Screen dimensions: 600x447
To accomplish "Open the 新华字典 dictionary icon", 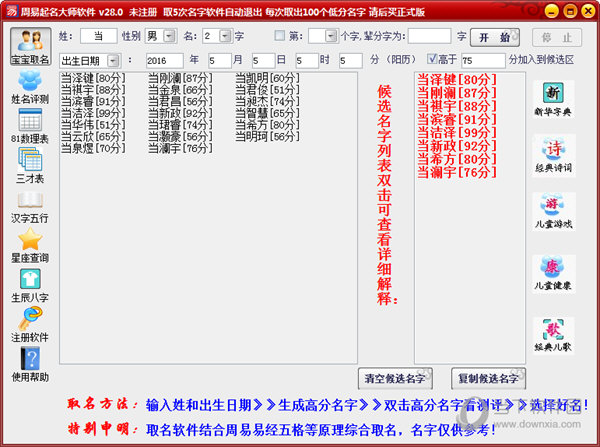I will (553, 100).
